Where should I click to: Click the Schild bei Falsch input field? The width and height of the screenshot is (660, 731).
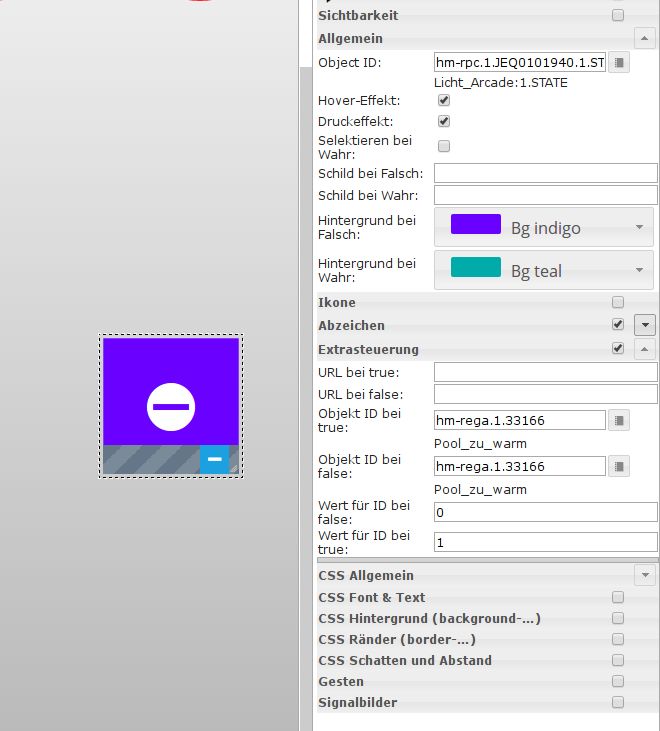545,174
